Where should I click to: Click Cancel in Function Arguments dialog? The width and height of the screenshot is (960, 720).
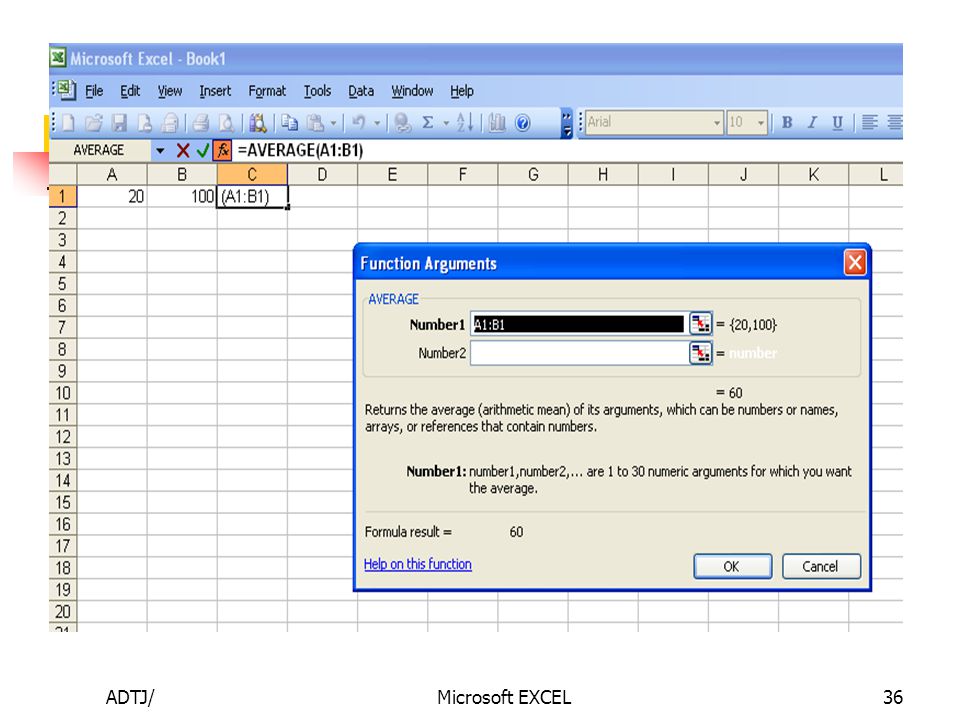tap(821, 566)
